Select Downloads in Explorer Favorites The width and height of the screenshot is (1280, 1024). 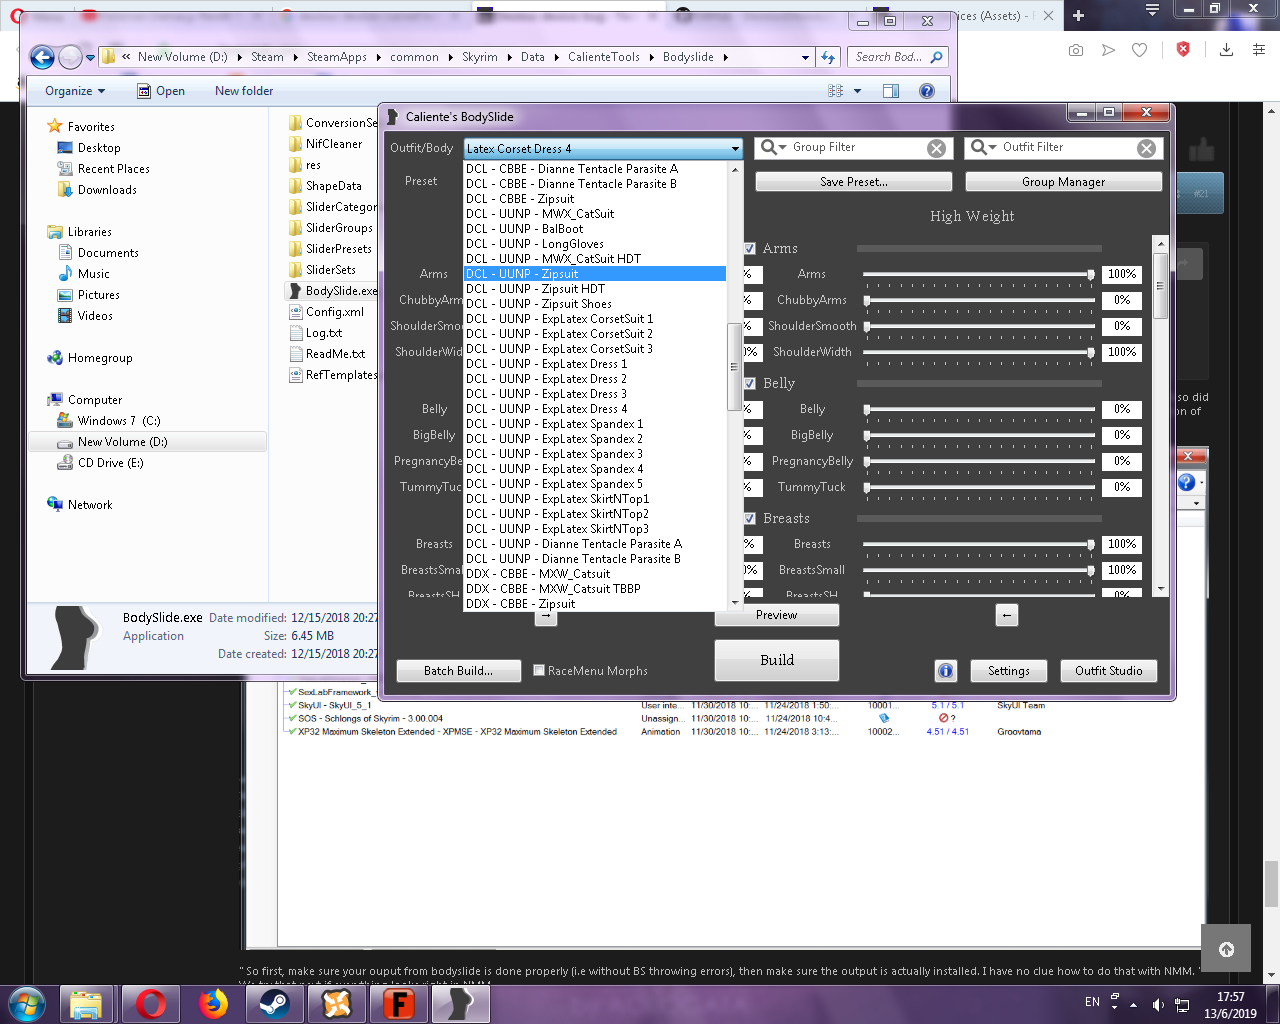point(107,190)
